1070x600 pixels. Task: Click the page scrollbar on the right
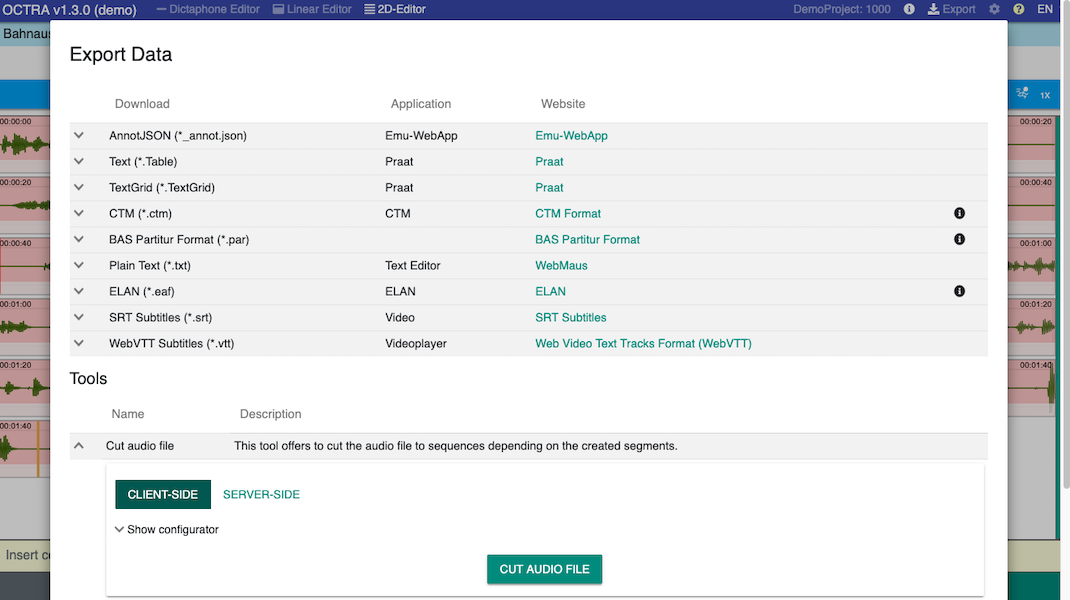[1066, 246]
